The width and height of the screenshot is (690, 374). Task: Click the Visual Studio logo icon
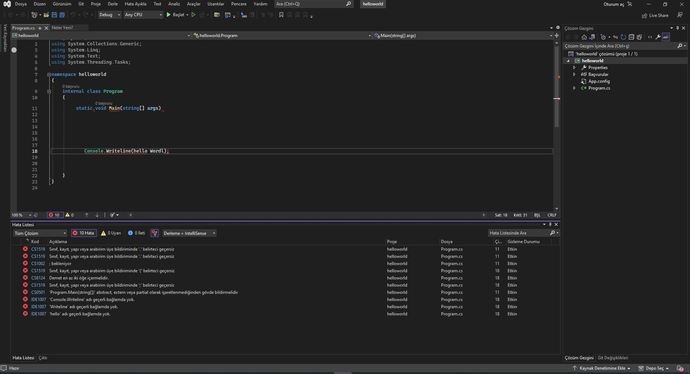click(x=7, y=4)
